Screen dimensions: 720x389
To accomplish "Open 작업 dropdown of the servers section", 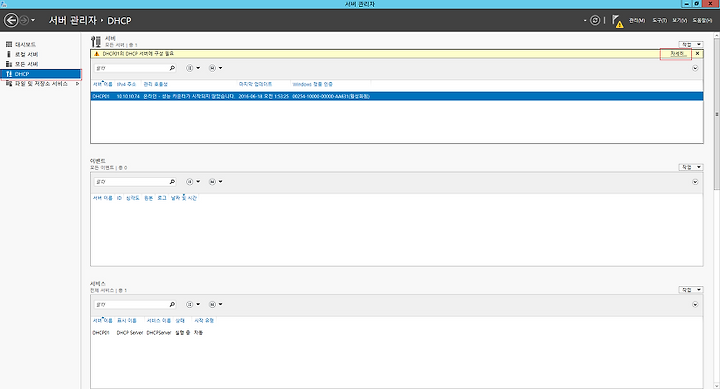I will [x=691, y=45].
